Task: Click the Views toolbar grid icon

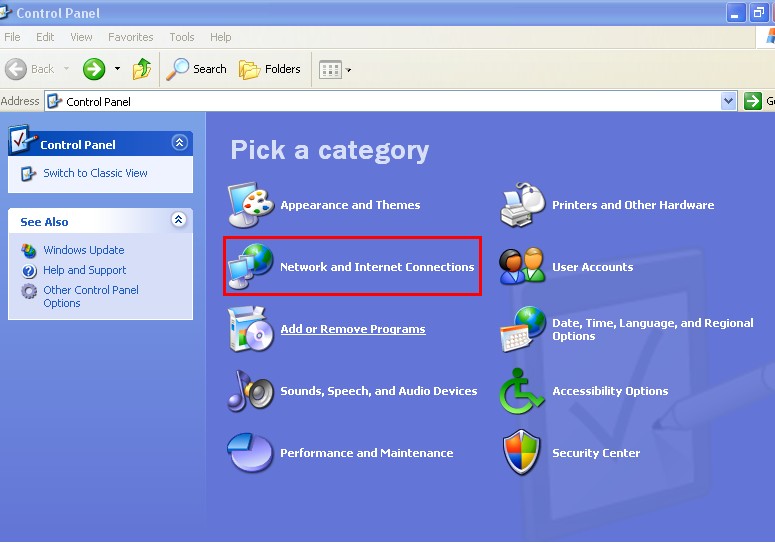Action: point(330,70)
